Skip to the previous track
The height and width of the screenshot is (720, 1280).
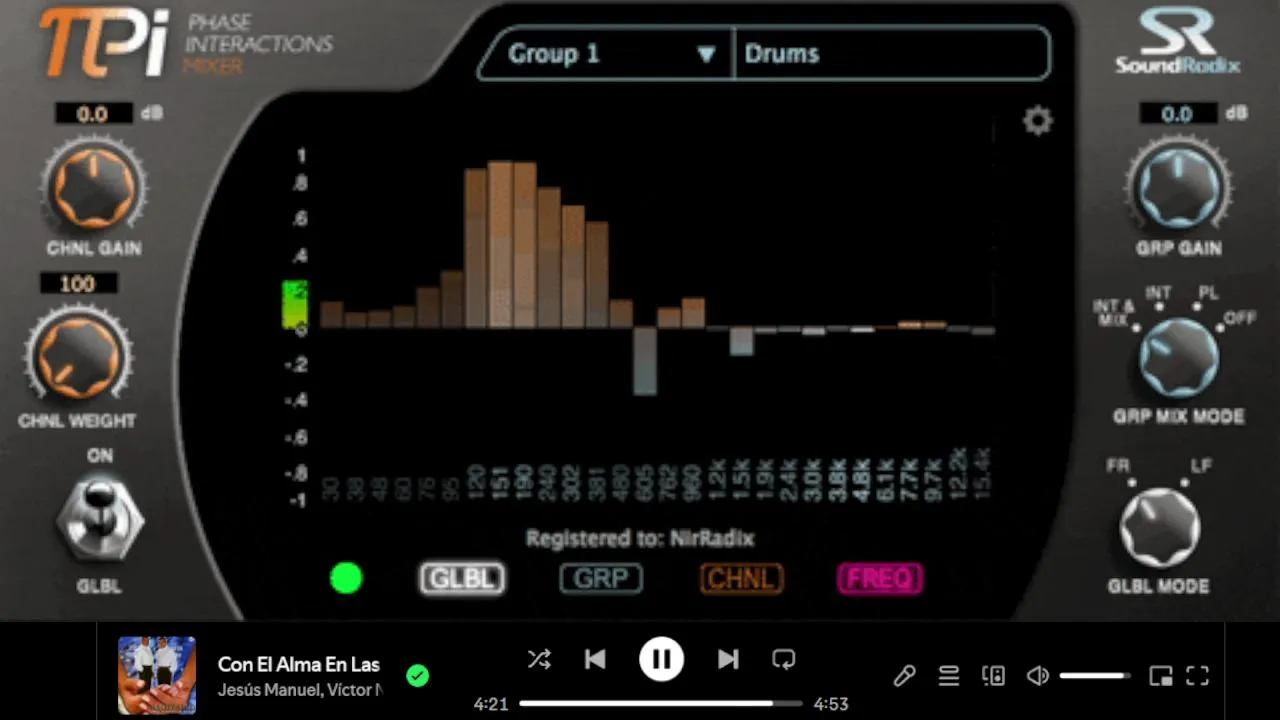[x=595, y=659]
